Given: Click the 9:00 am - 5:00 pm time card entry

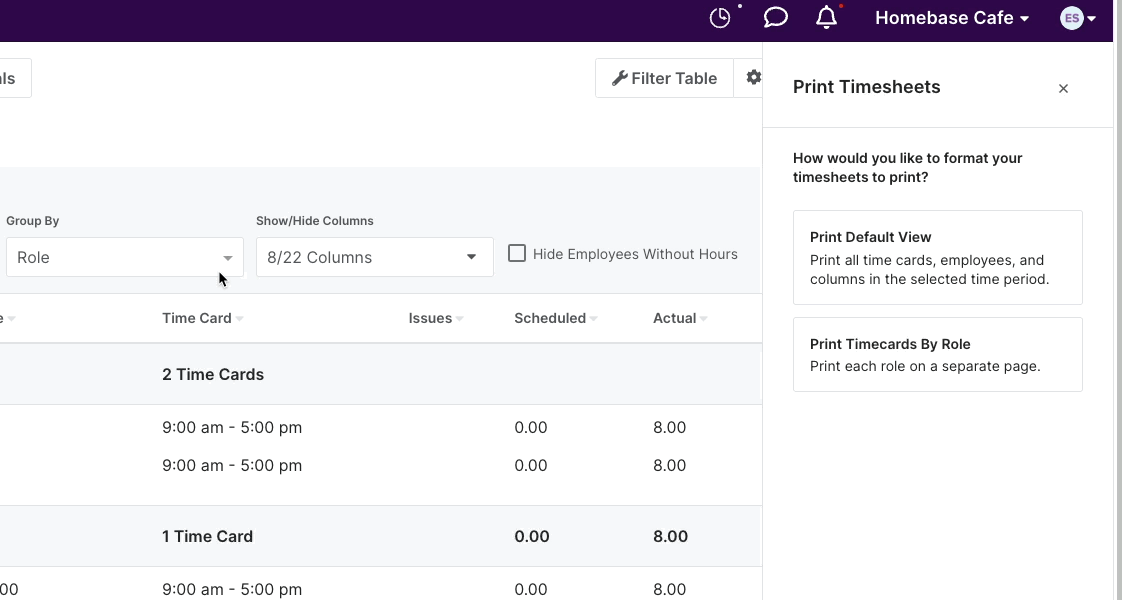Looking at the screenshot, I should pos(232,427).
